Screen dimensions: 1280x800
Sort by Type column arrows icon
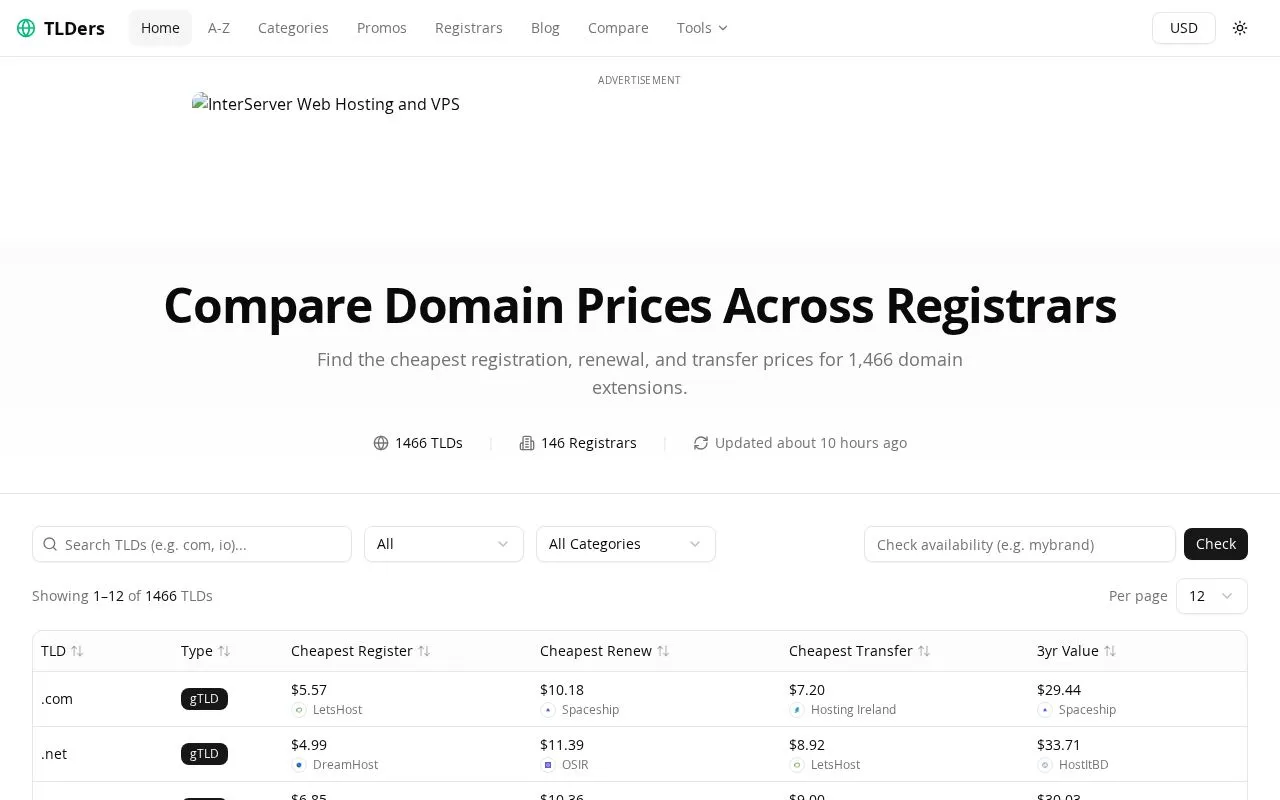pyautogui.click(x=224, y=651)
